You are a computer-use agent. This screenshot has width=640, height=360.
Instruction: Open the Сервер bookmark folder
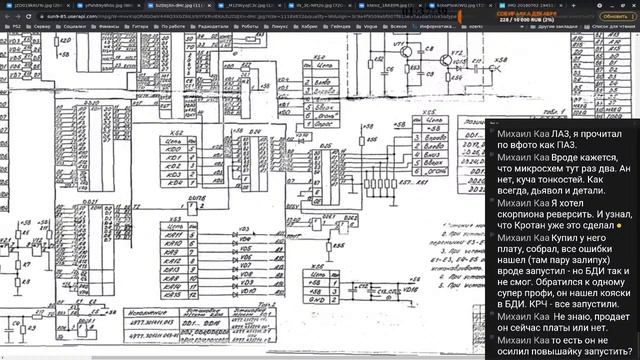click(38, 27)
